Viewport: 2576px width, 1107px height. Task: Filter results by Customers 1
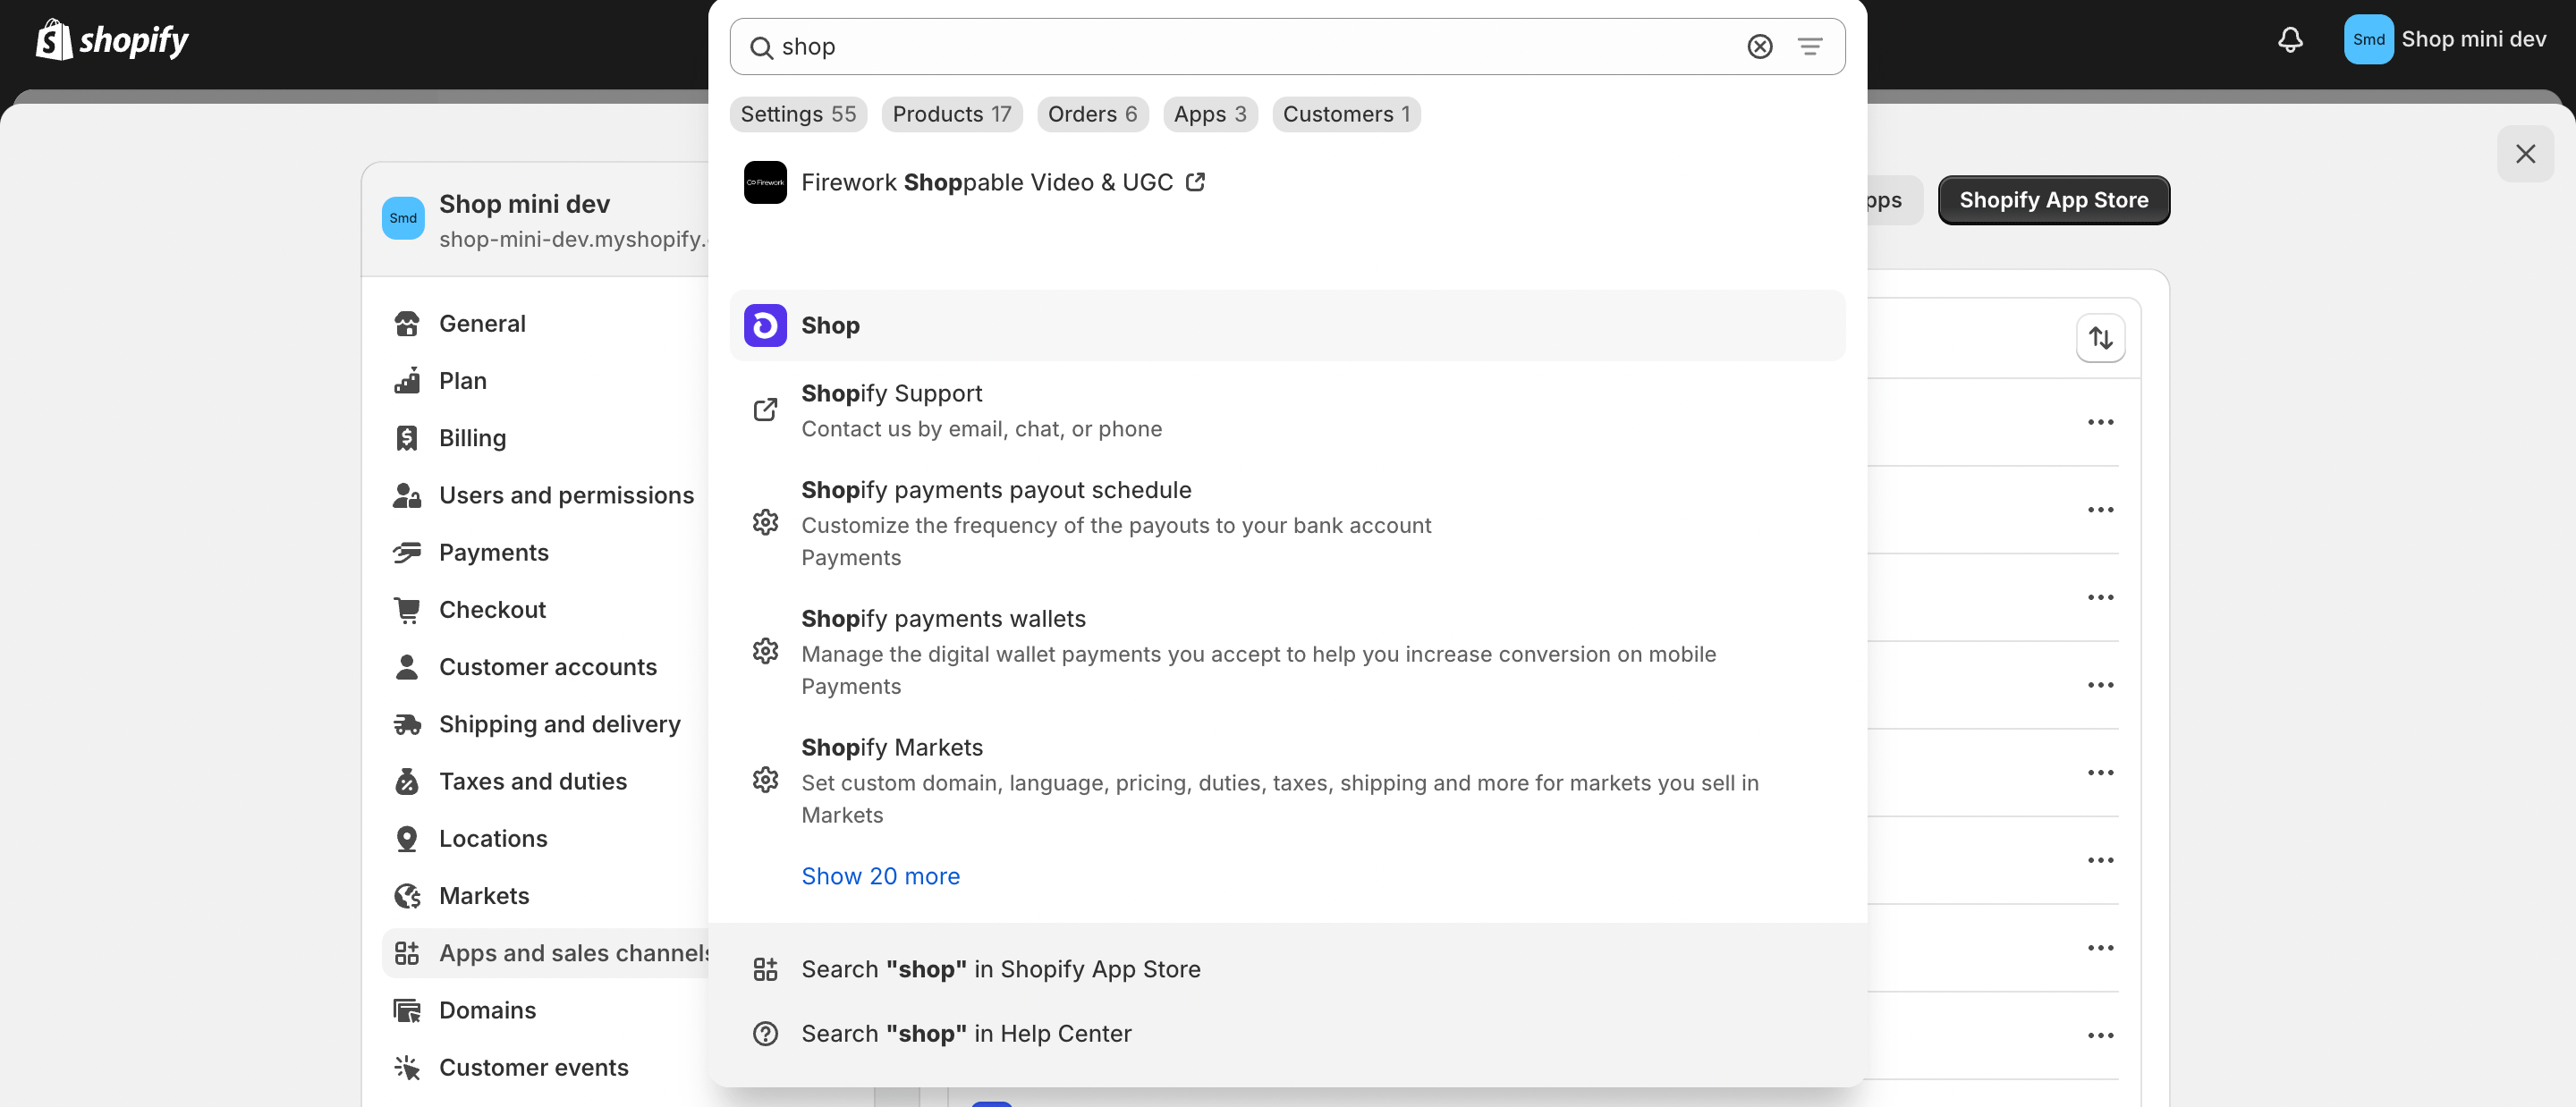point(1346,114)
